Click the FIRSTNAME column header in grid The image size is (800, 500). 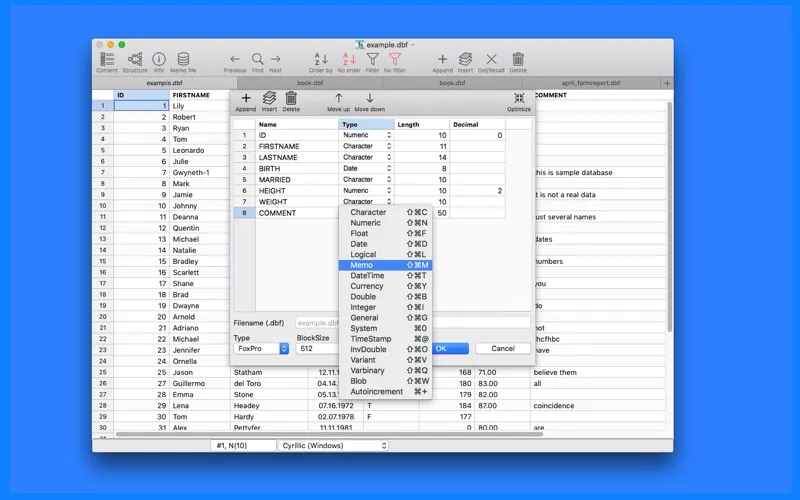199,95
